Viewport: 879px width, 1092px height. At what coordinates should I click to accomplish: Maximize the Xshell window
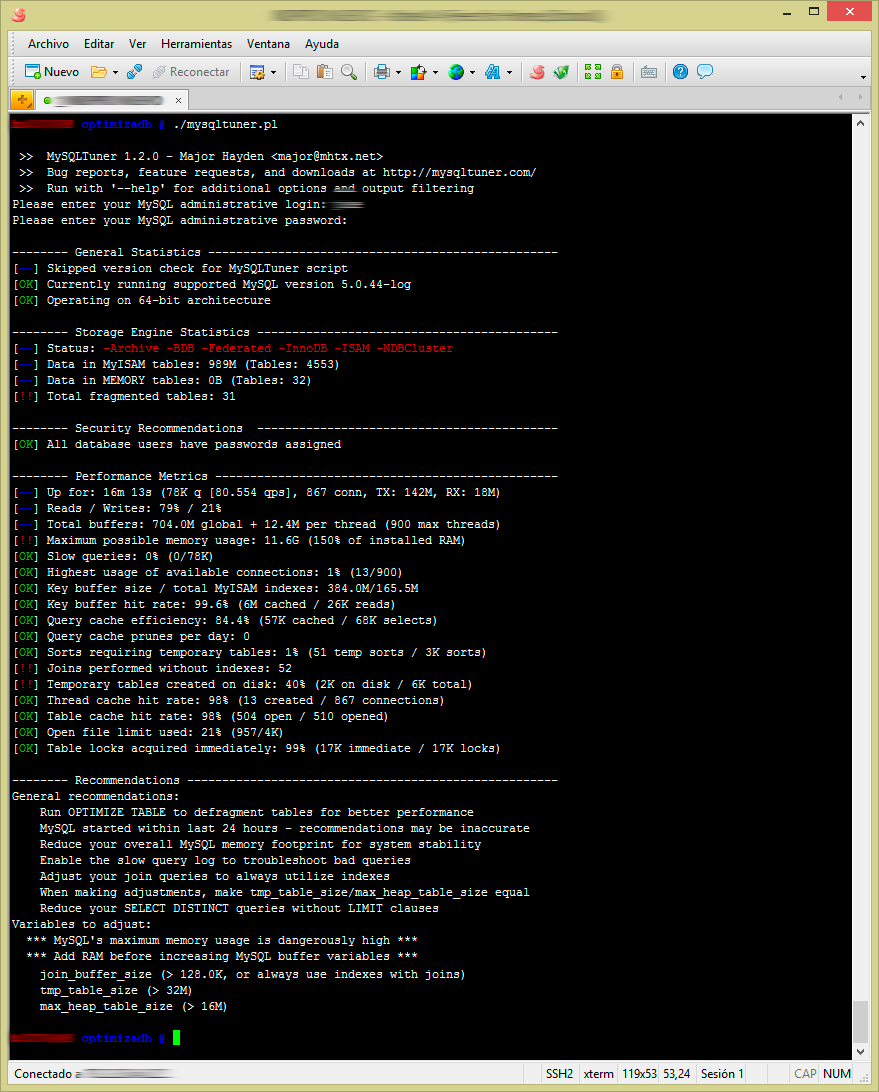(814, 12)
